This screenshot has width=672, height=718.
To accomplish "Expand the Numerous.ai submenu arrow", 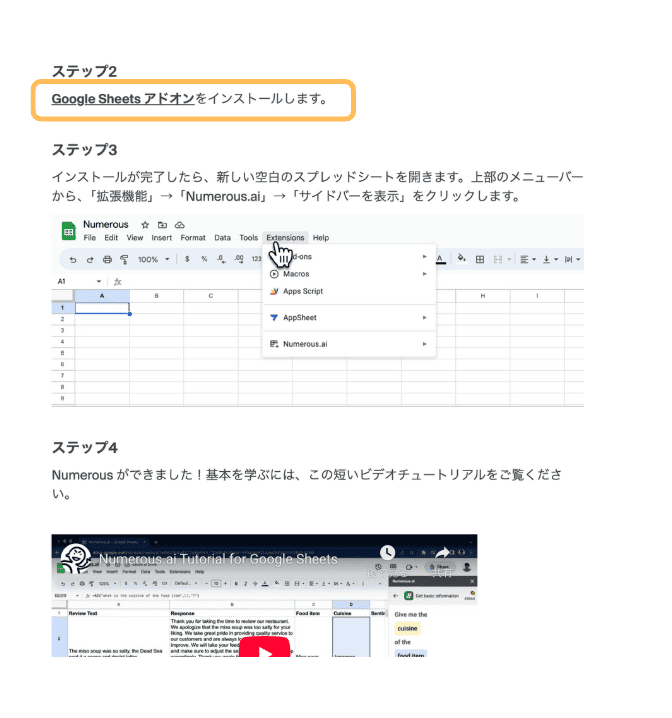I will [424, 344].
